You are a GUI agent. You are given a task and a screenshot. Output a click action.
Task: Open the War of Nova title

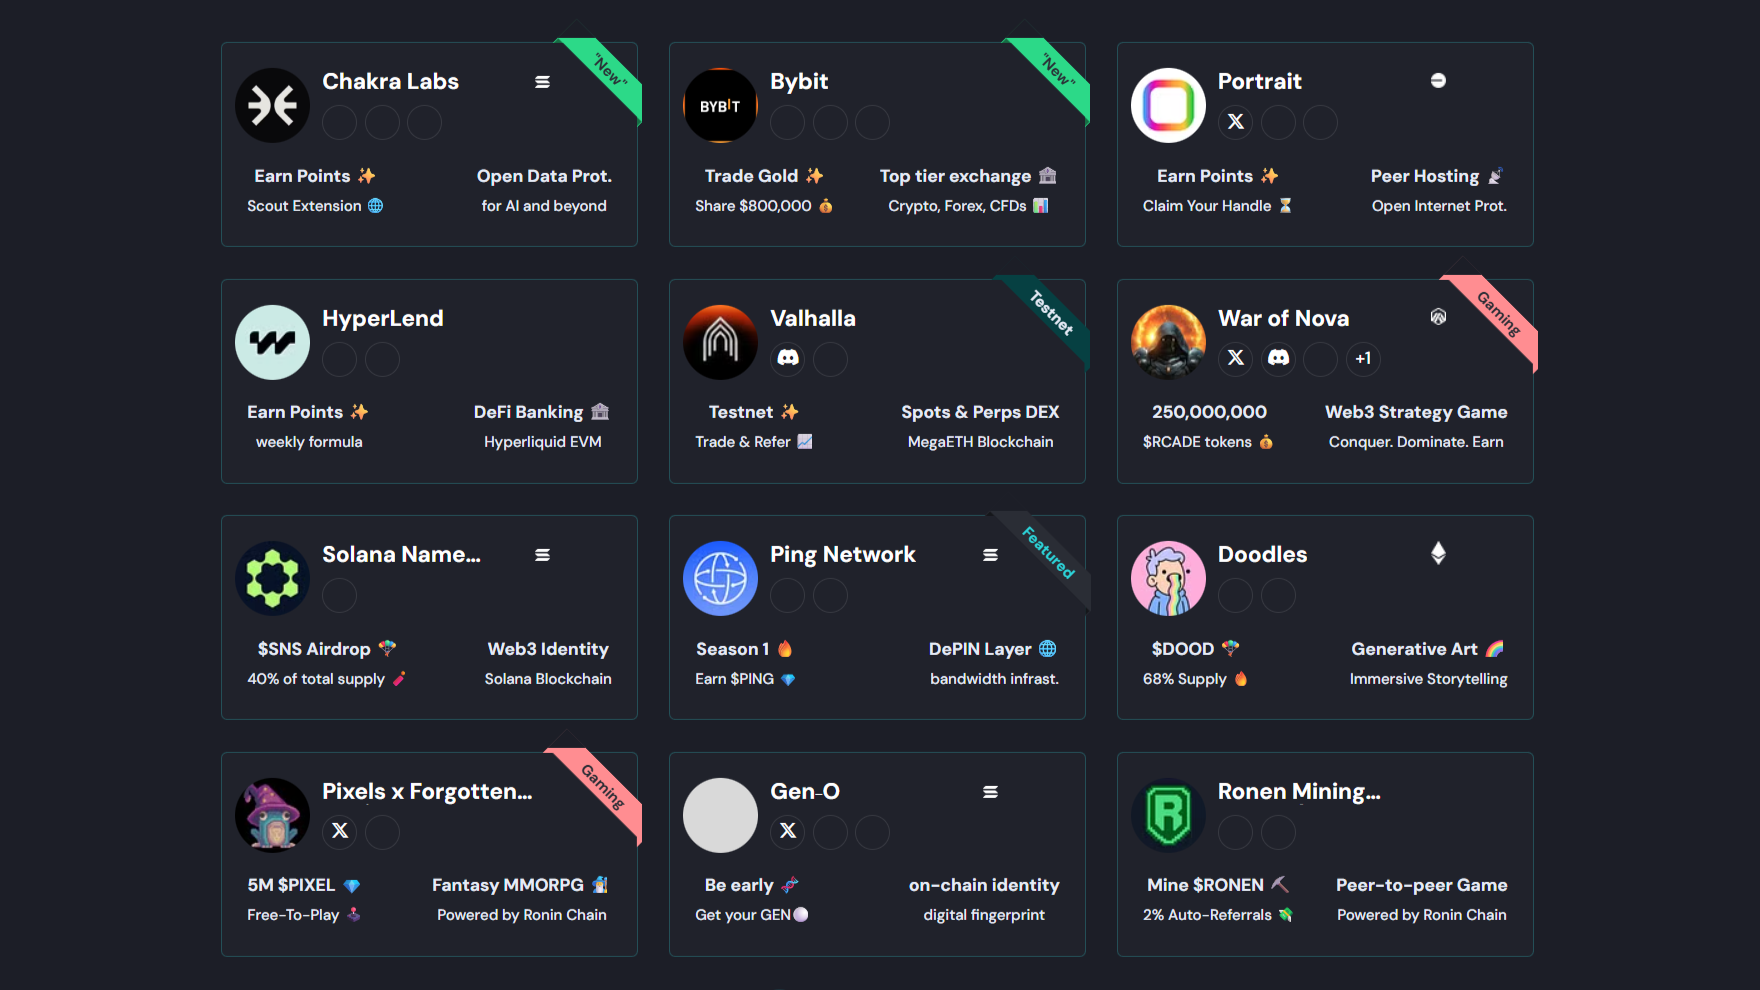pos(1283,319)
